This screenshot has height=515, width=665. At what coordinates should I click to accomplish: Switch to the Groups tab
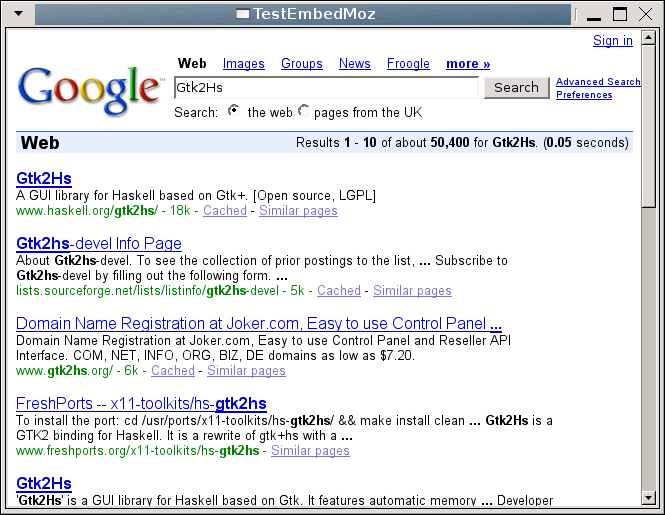pos(302,64)
